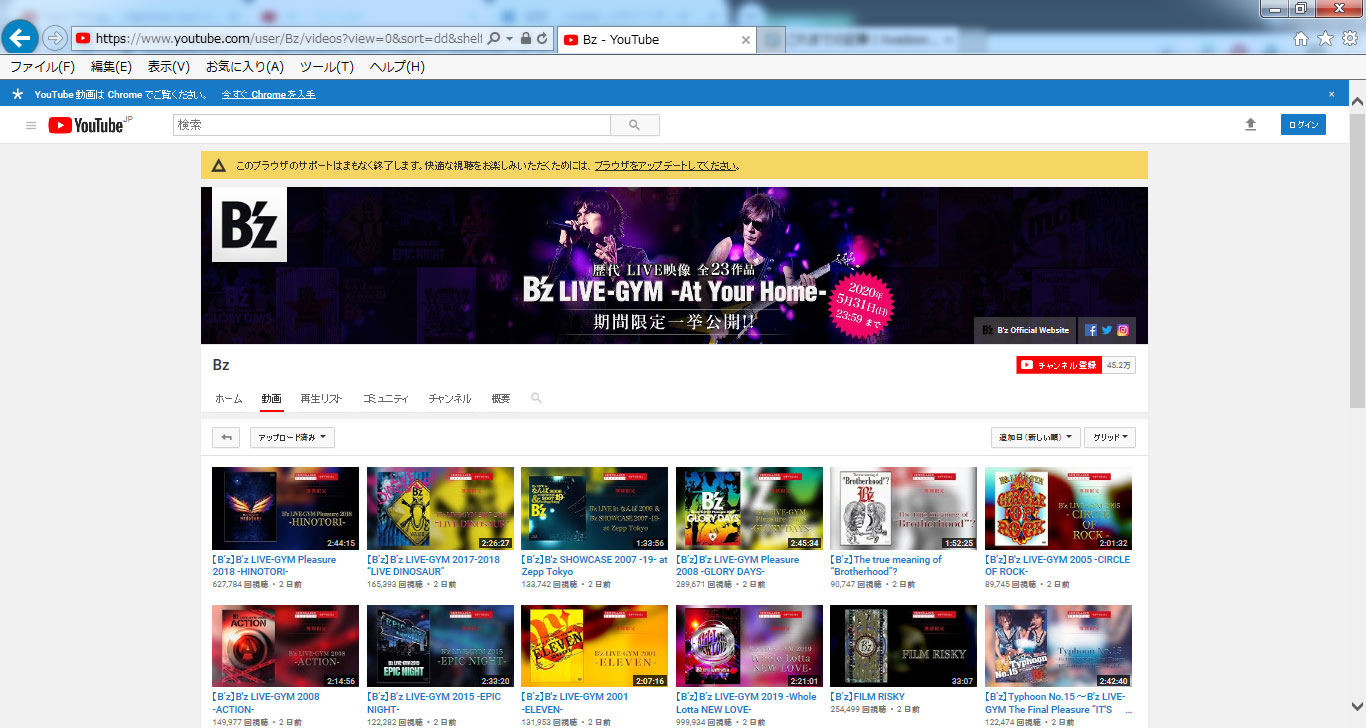Click the B'z channel logo on banner
Screen dimensions: 1366x728
pyautogui.click(x=250, y=225)
